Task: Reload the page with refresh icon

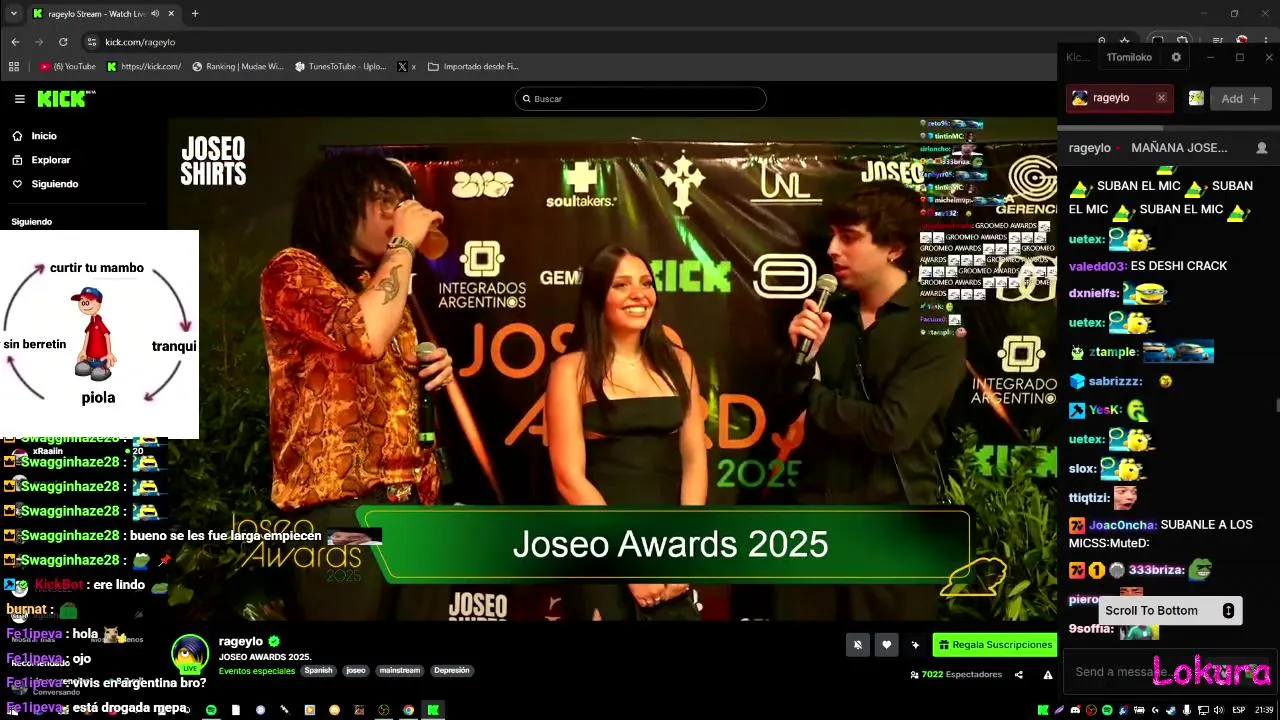Action: tap(63, 42)
